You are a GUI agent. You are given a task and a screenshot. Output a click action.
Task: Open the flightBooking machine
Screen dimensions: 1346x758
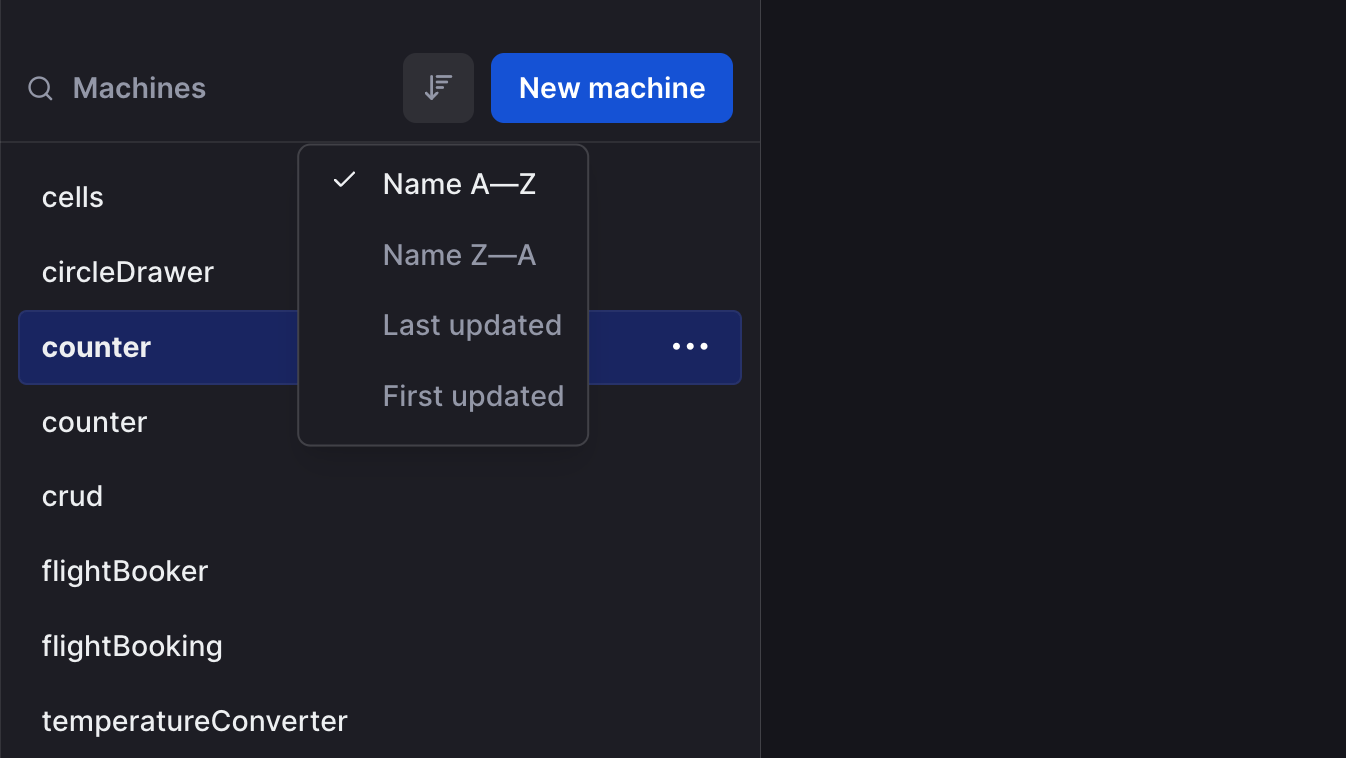pos(132,646)
